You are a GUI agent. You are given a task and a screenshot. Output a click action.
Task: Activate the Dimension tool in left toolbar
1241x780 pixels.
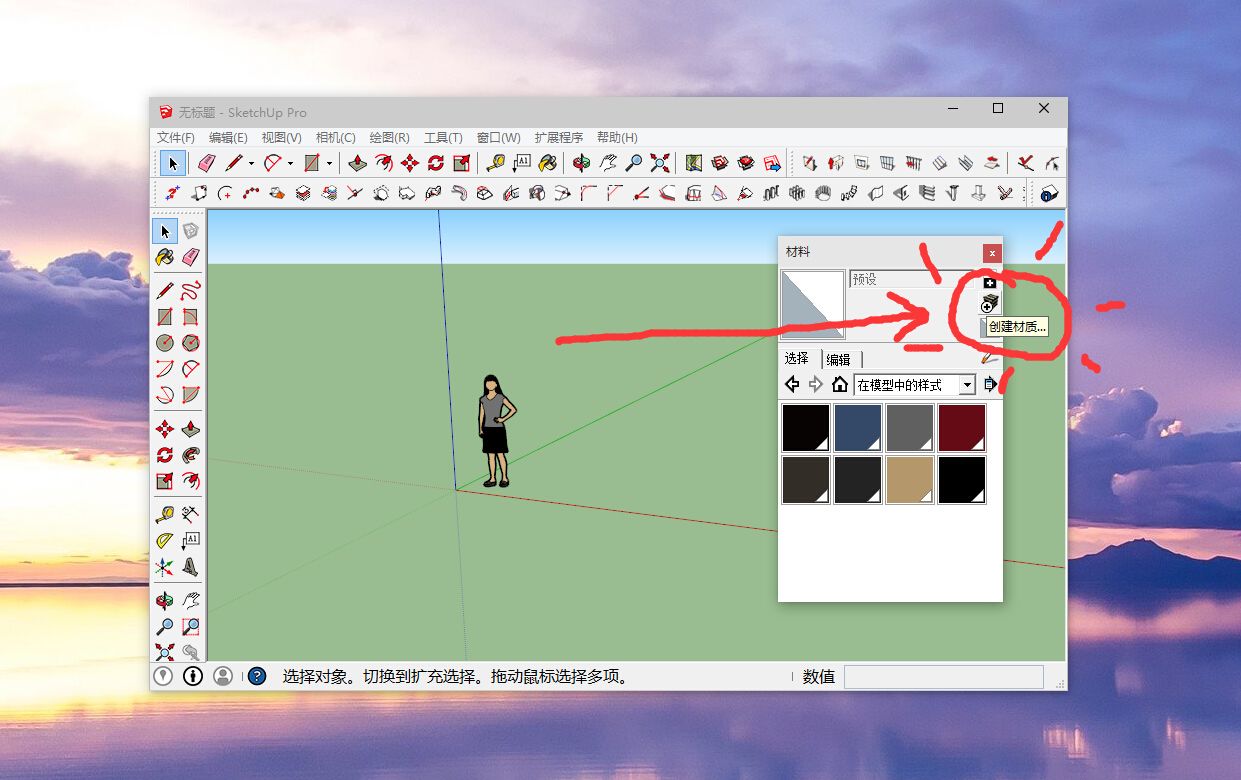(191, 515)
